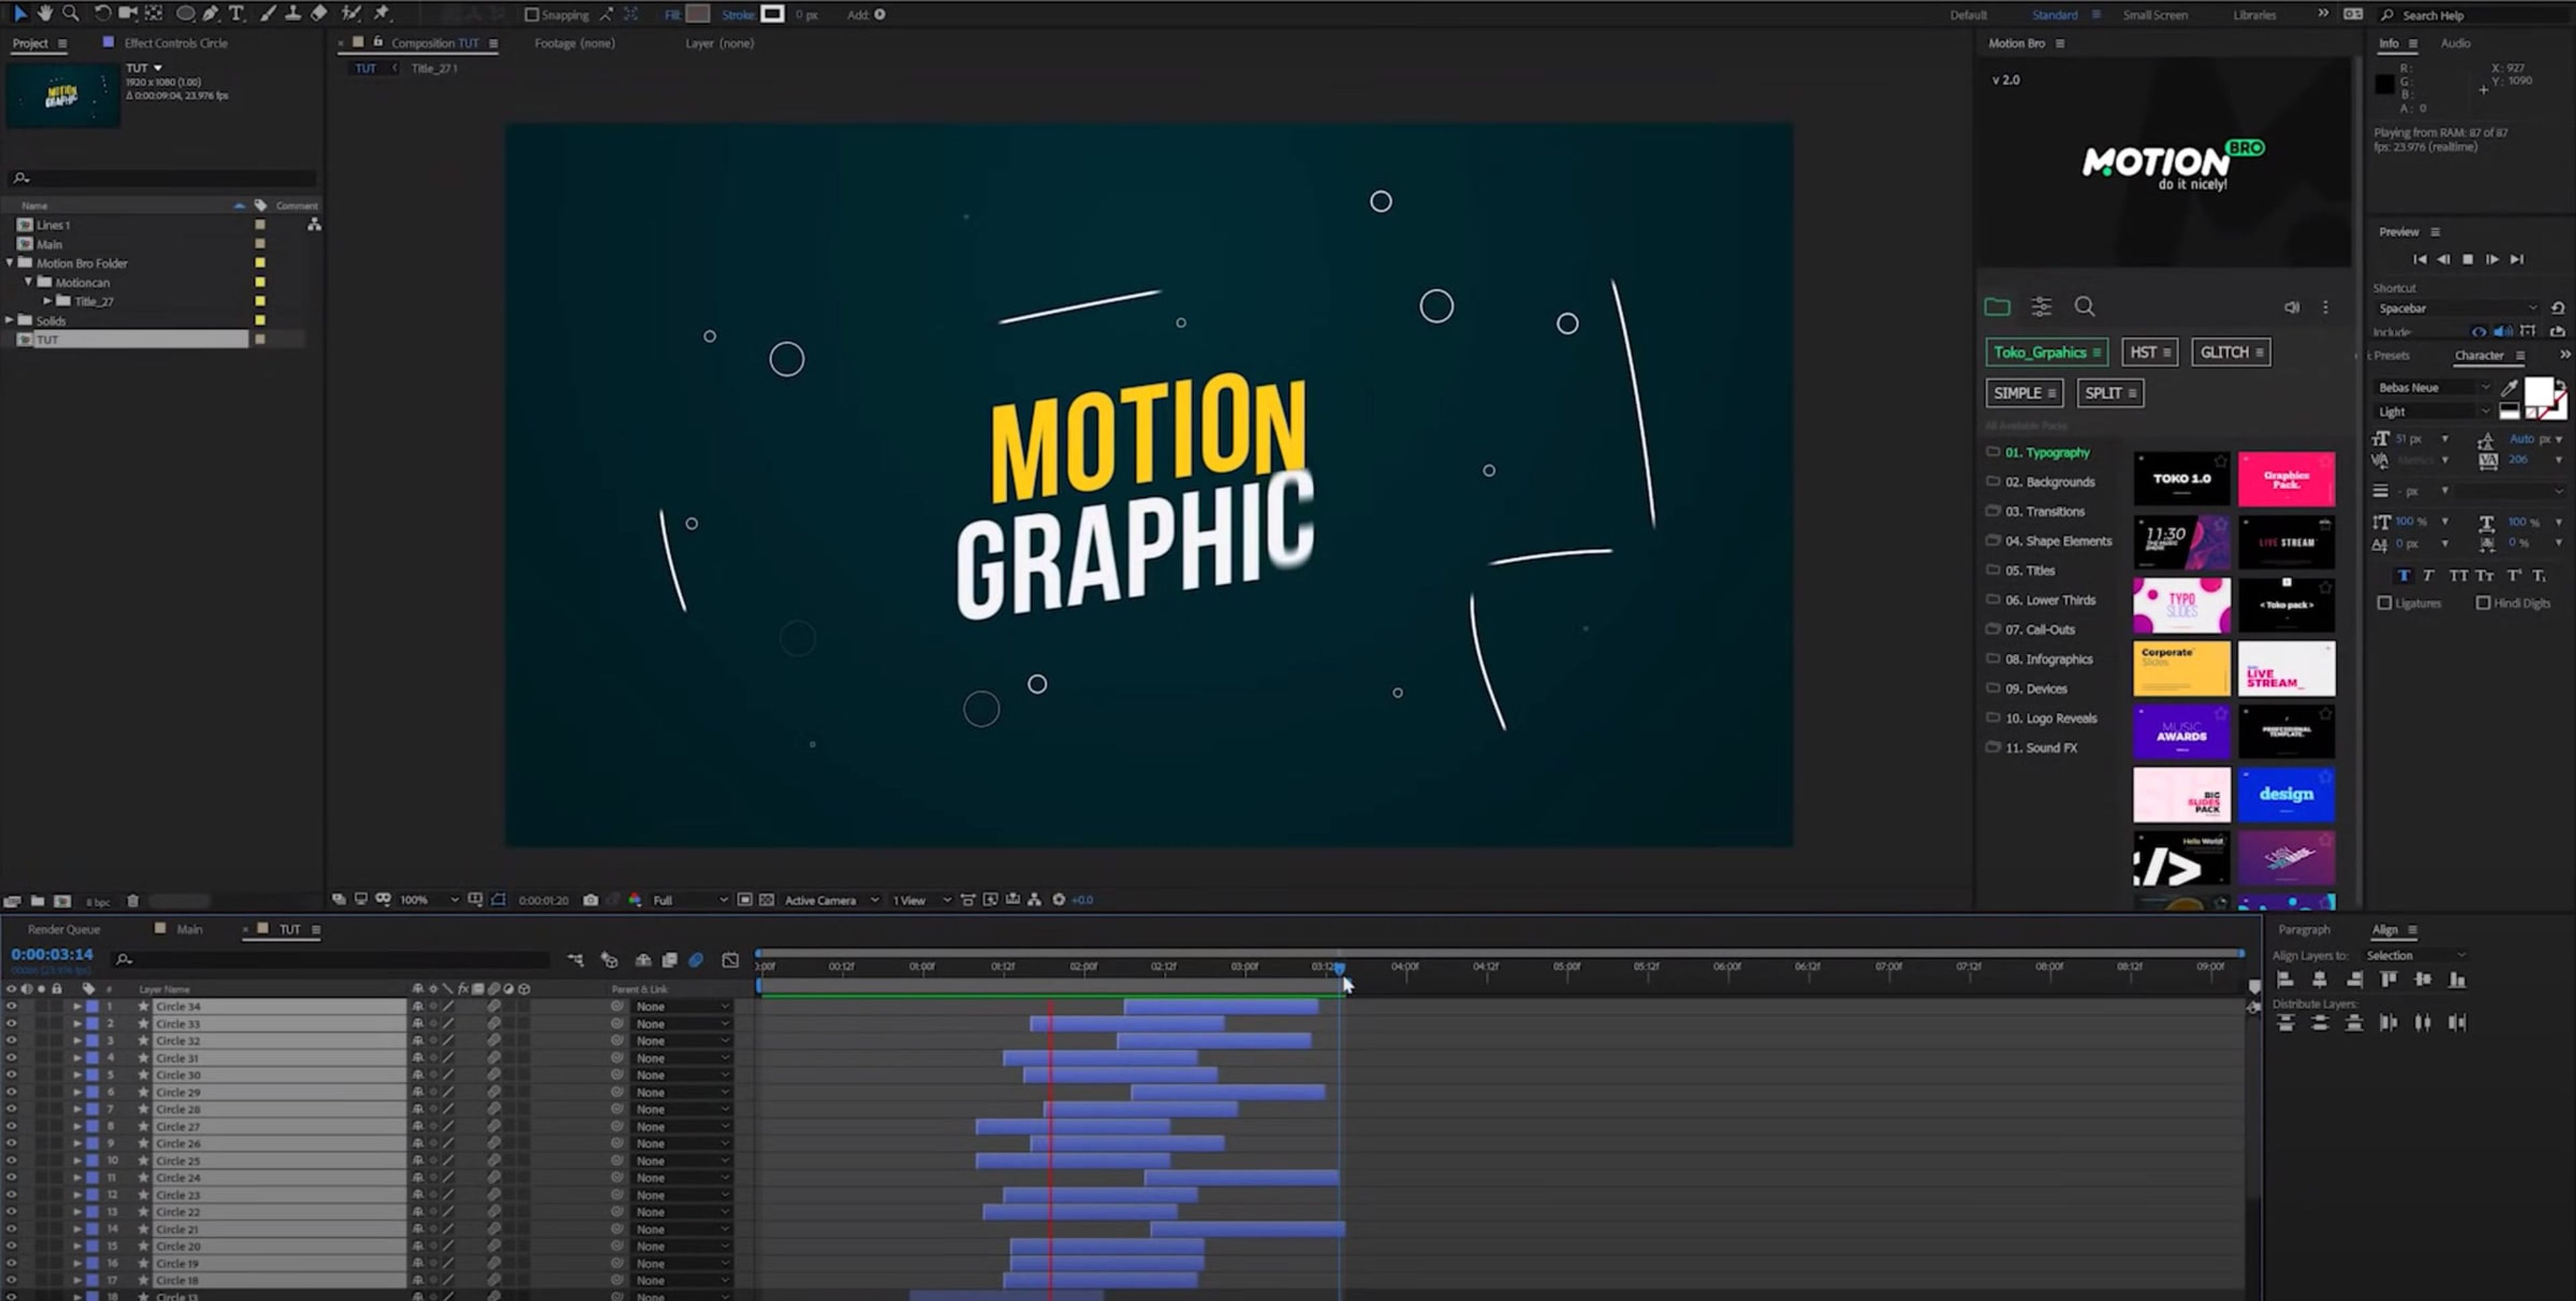2576x1301 pixels.
Task: Select the Pen tool
Action: (x=210, y=13)
